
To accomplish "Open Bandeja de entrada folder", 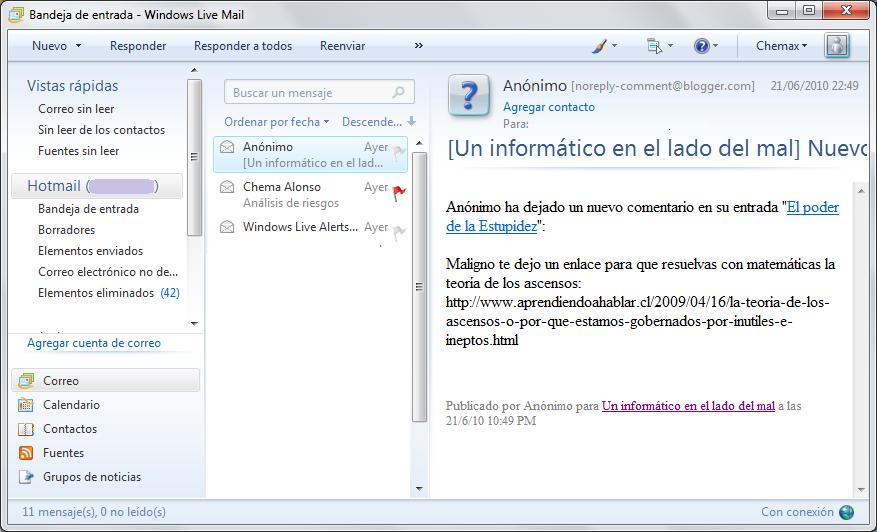I will 88,209.
